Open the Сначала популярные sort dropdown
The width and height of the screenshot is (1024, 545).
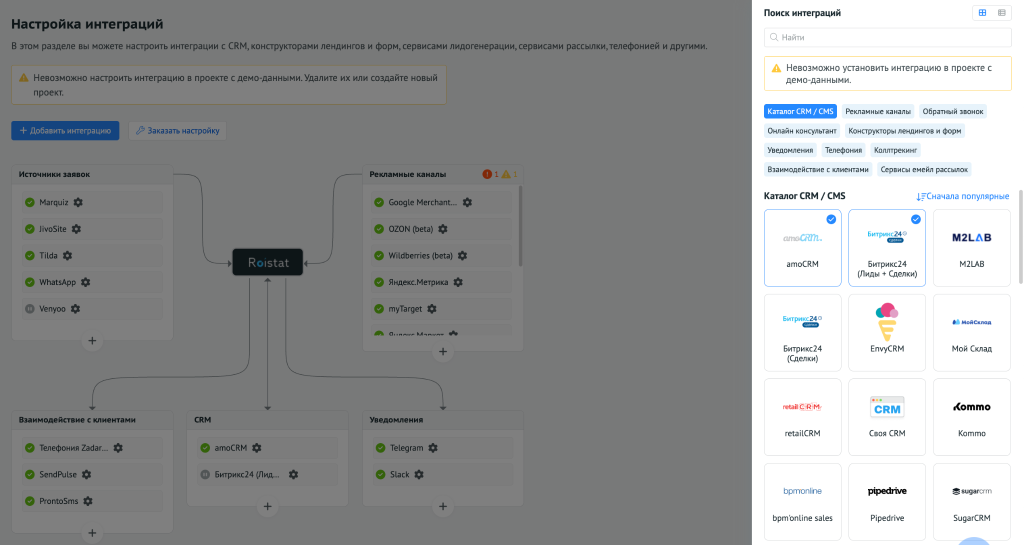click(x=963, y=196)
